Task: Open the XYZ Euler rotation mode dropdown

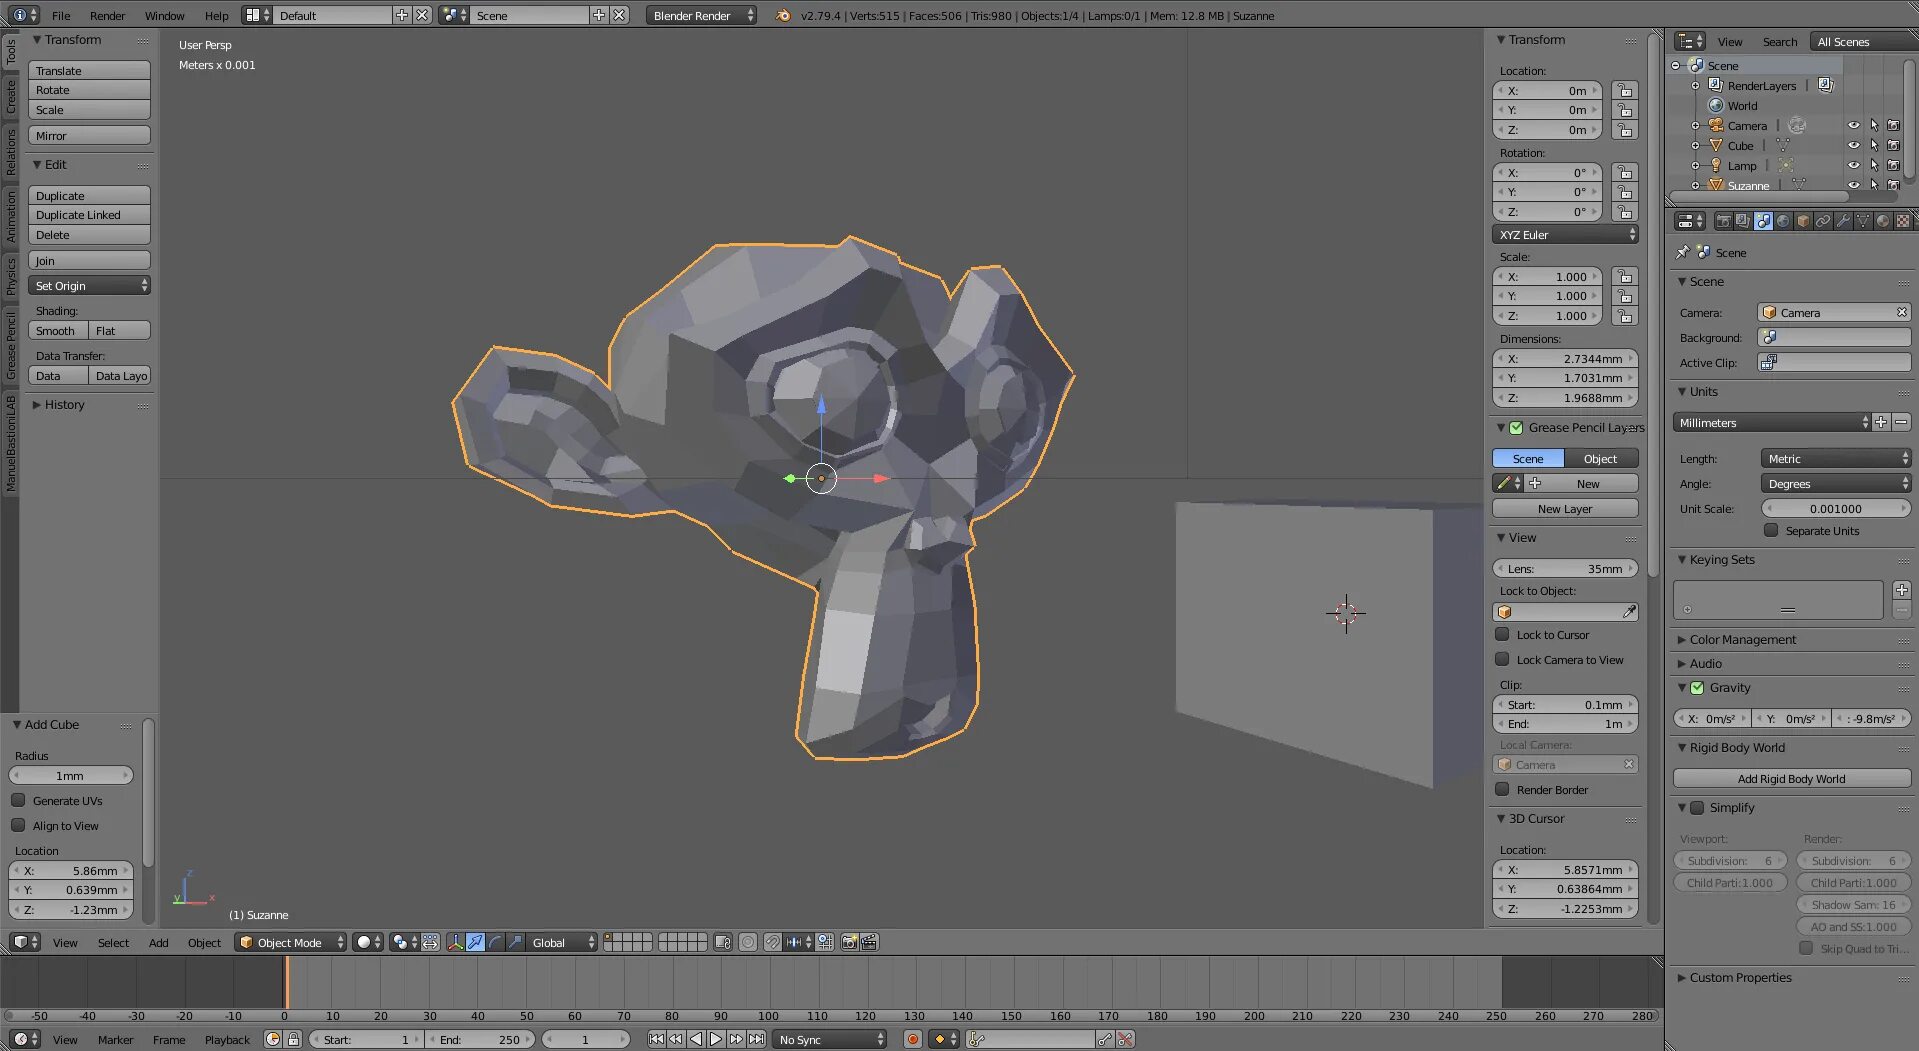Action: click(1565, 234)
